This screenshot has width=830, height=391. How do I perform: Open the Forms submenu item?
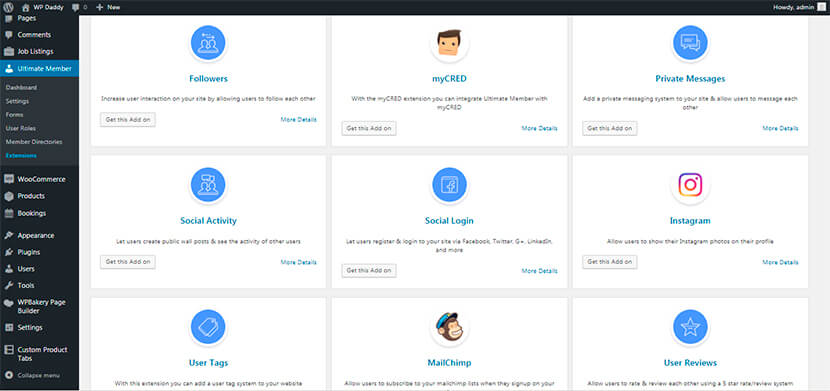tap(14, 115)
